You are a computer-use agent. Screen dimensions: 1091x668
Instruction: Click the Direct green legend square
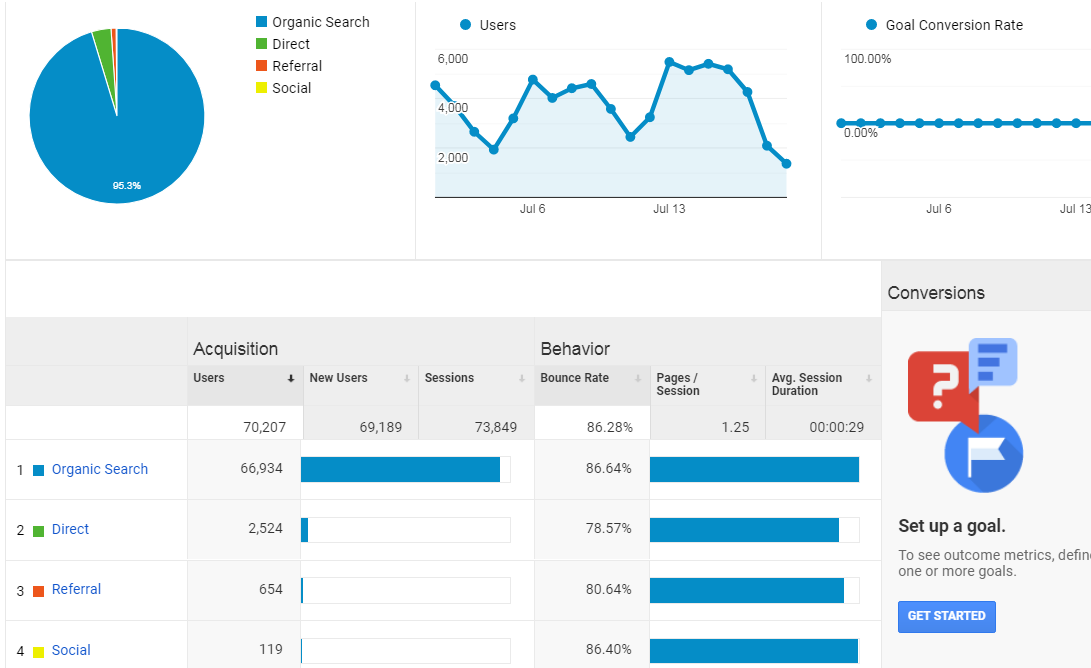pos(262,44)
